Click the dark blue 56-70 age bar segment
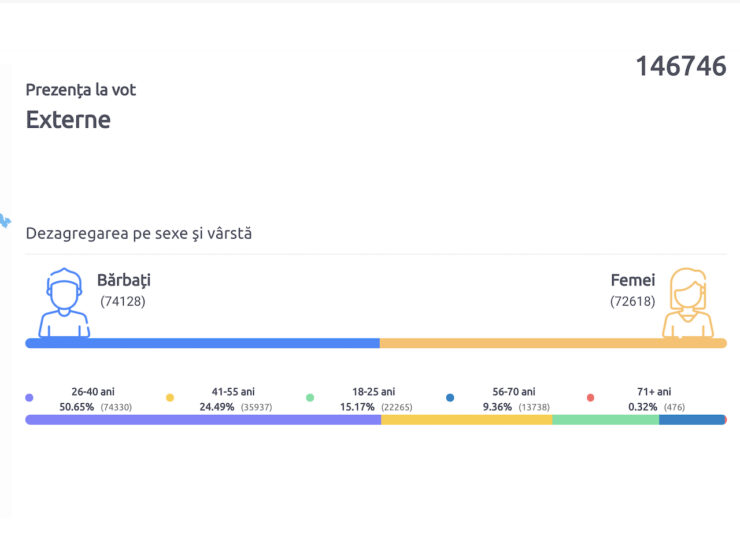 tap(692, 420)
